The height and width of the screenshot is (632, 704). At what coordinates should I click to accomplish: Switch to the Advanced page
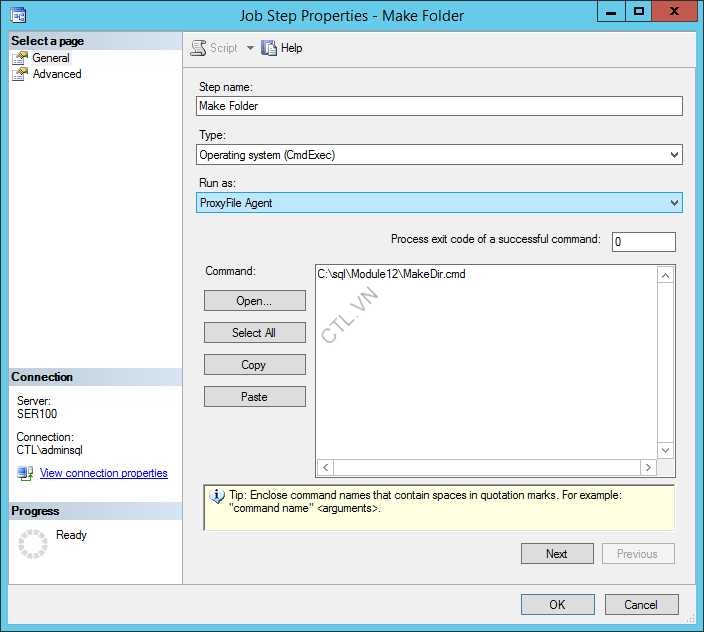(56, 74)
